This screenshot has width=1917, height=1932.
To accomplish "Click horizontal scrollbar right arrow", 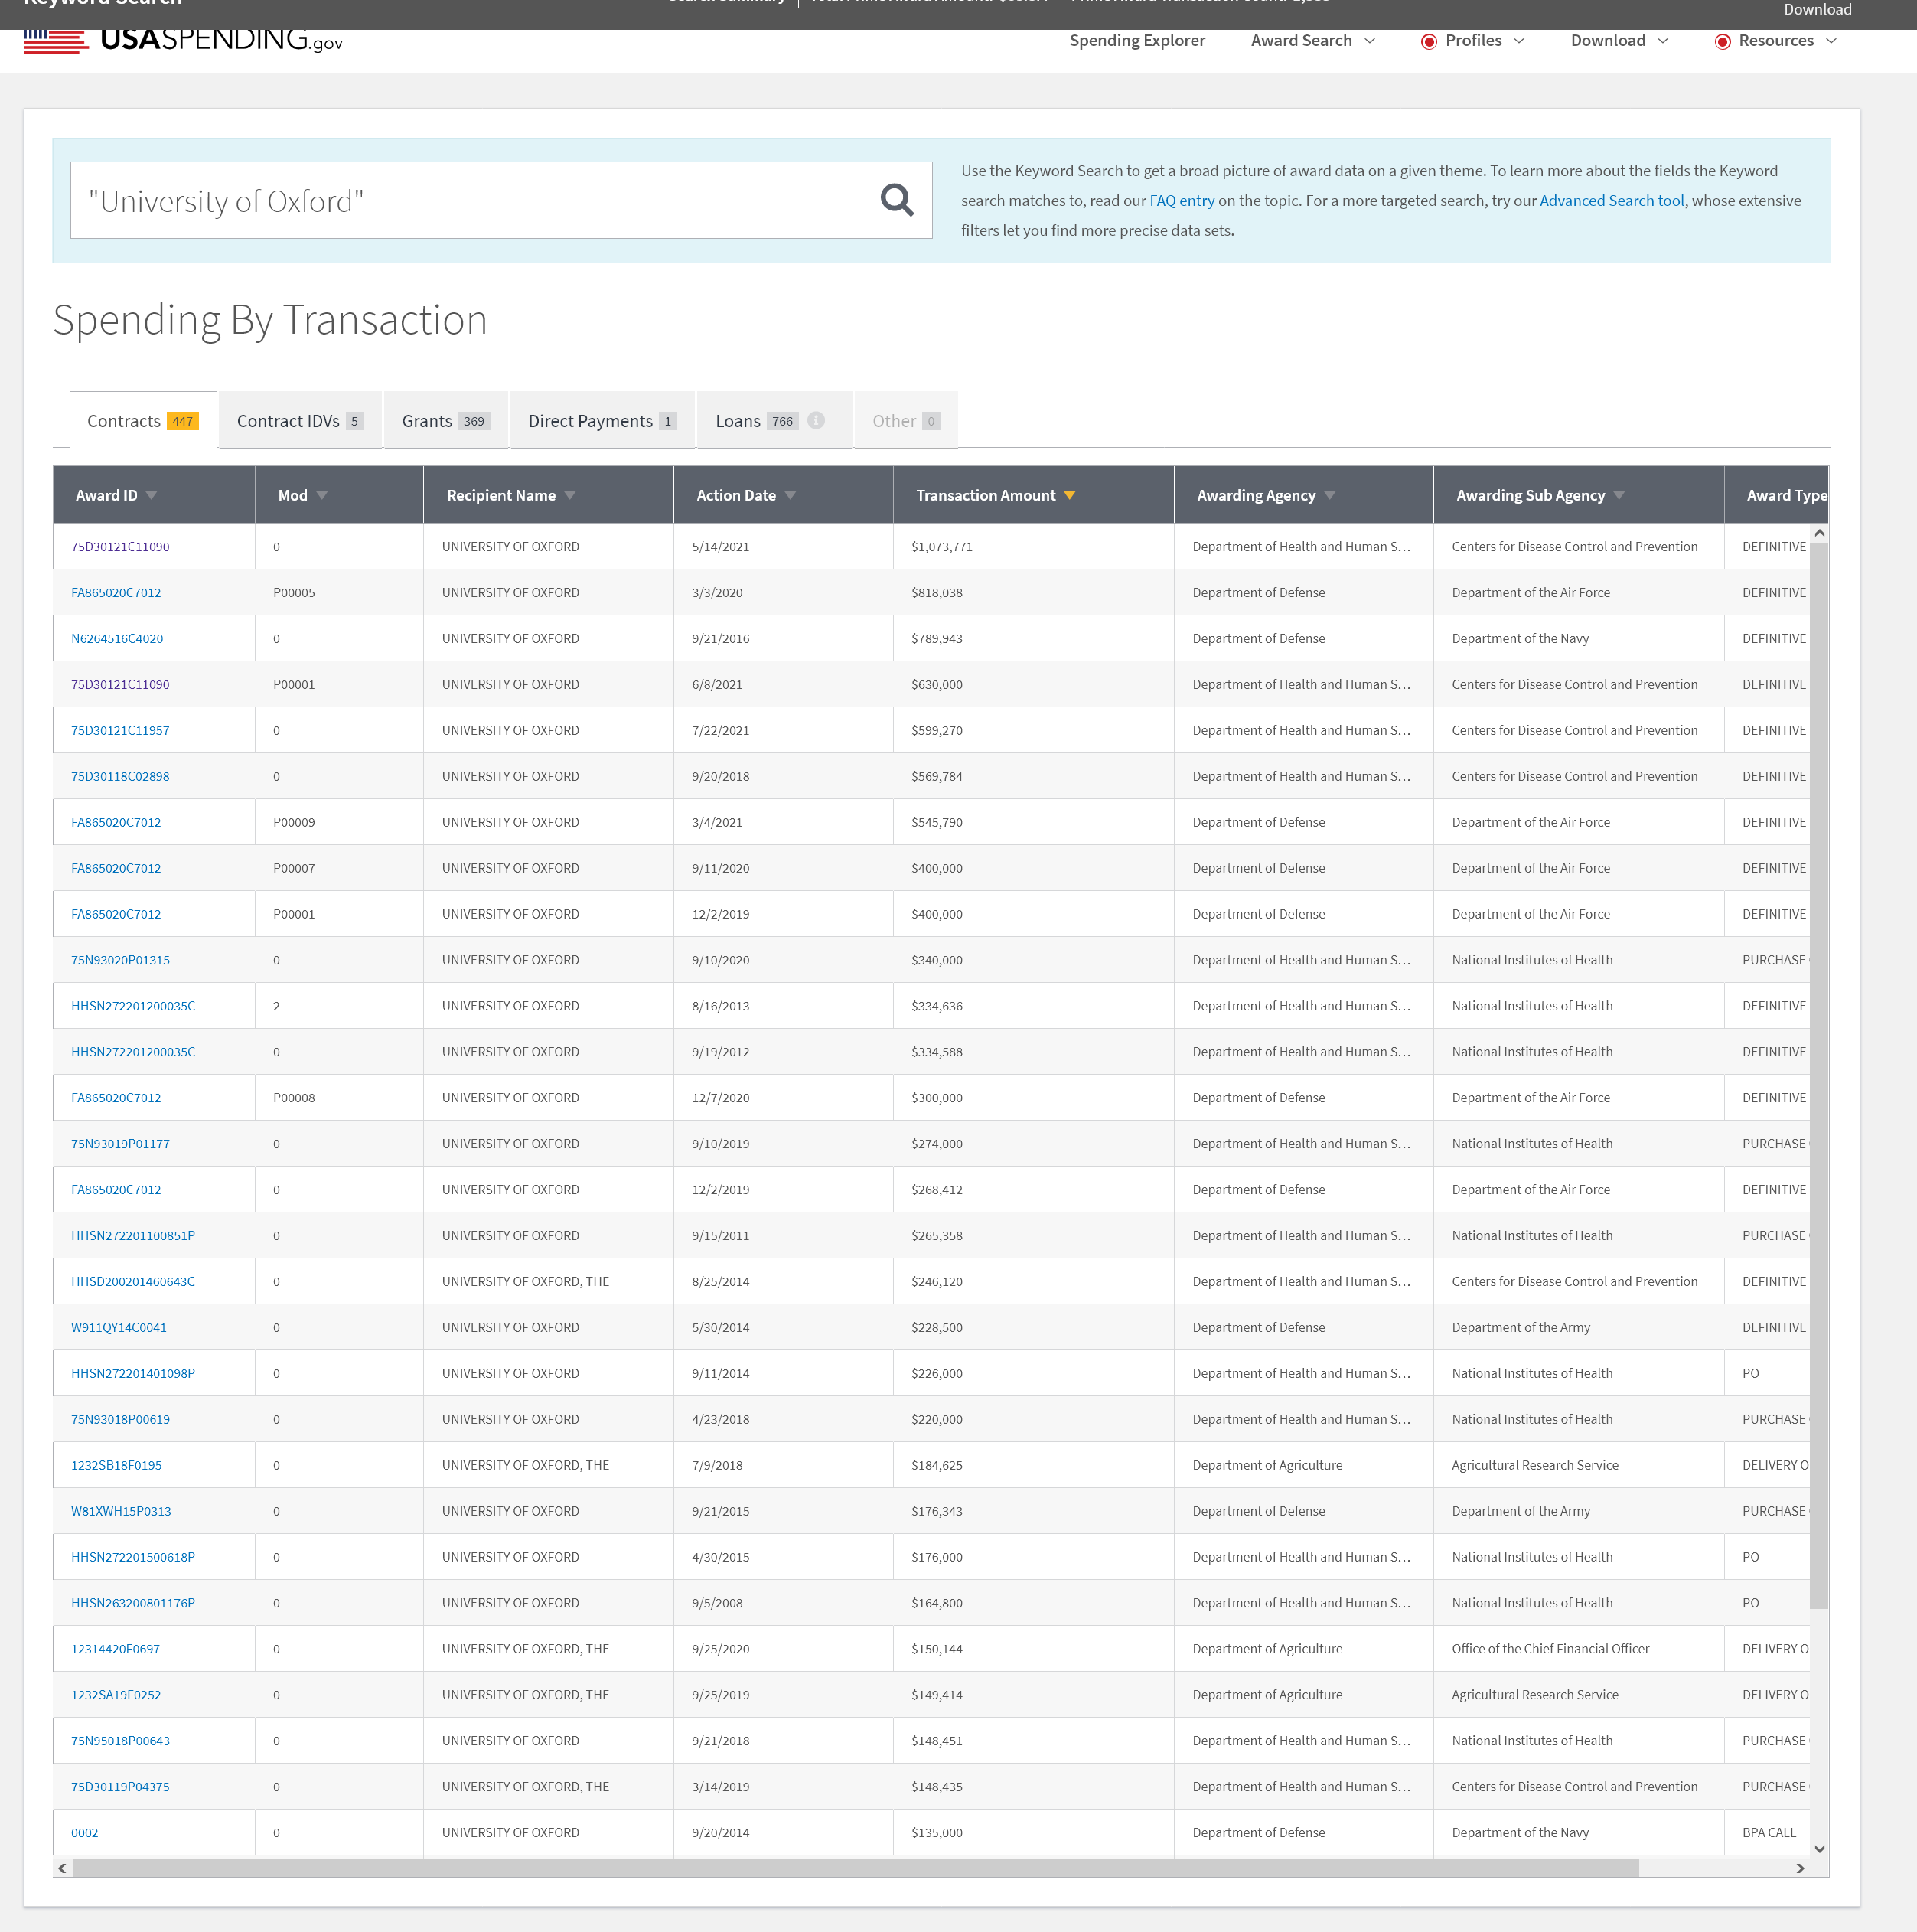I will (1800, 1868).
